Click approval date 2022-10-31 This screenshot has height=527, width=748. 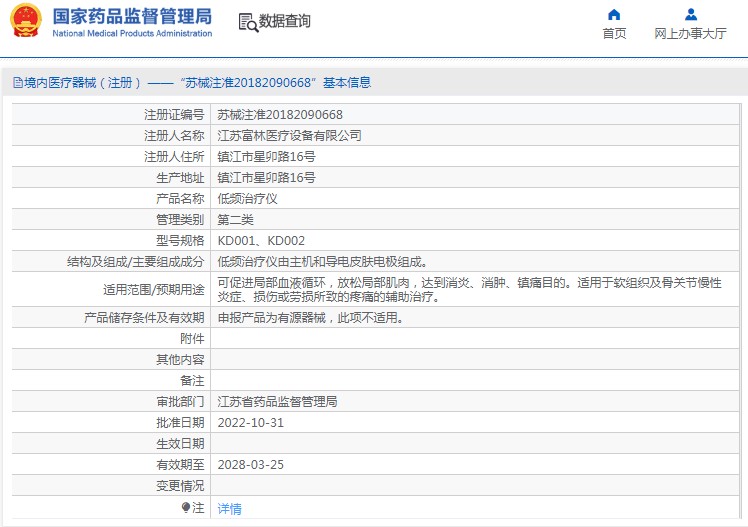click(x=250, y=423)
